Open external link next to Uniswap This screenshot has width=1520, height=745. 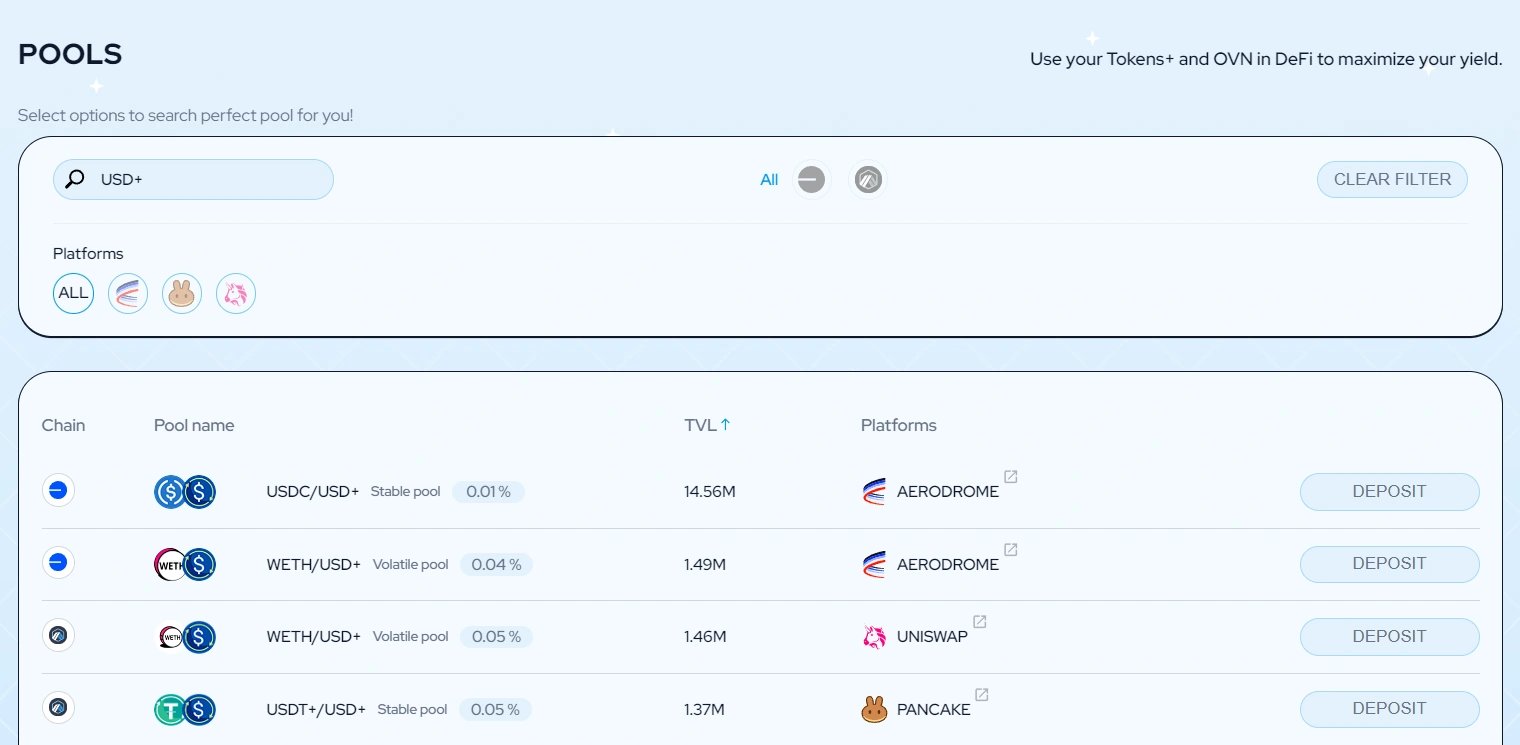pyautogui.click(x=980, y=622)
